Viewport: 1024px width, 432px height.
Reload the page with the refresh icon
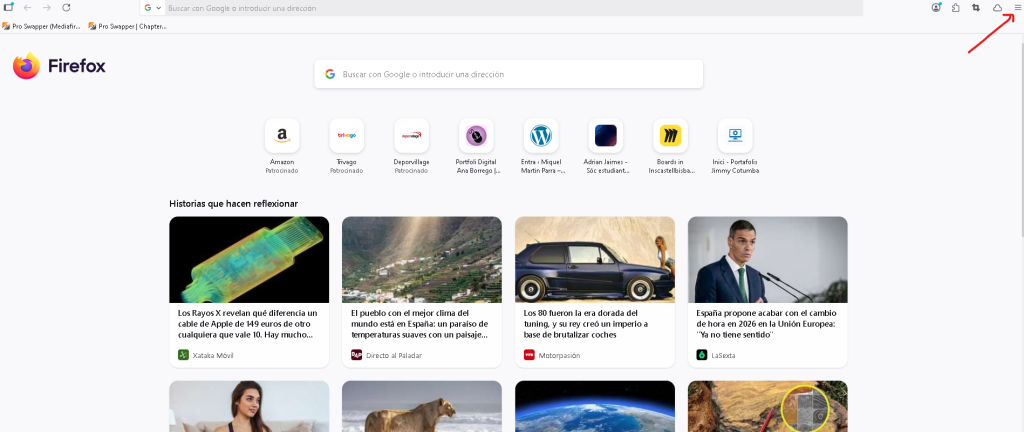[x=66, y=7]
